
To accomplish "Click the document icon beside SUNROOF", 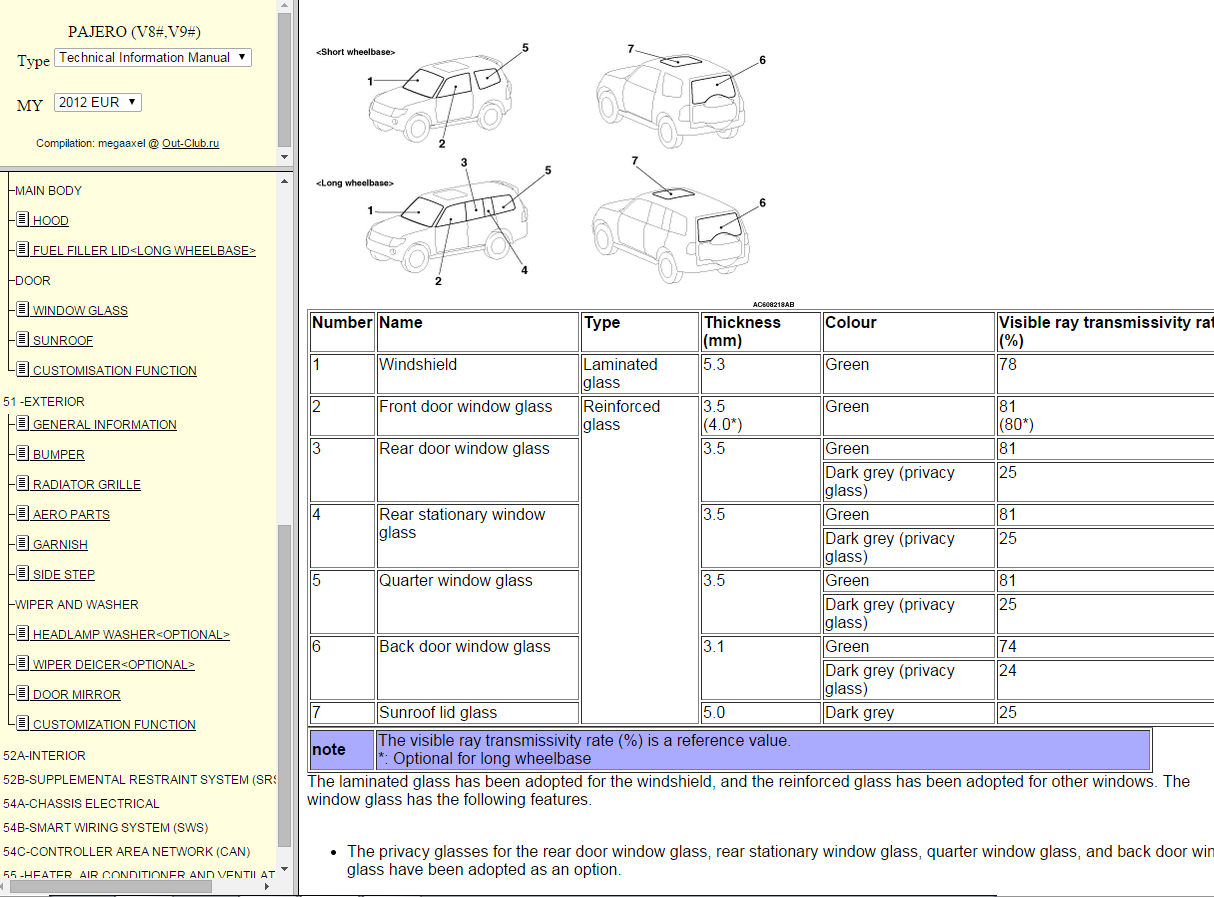I will tap(22, 340).
